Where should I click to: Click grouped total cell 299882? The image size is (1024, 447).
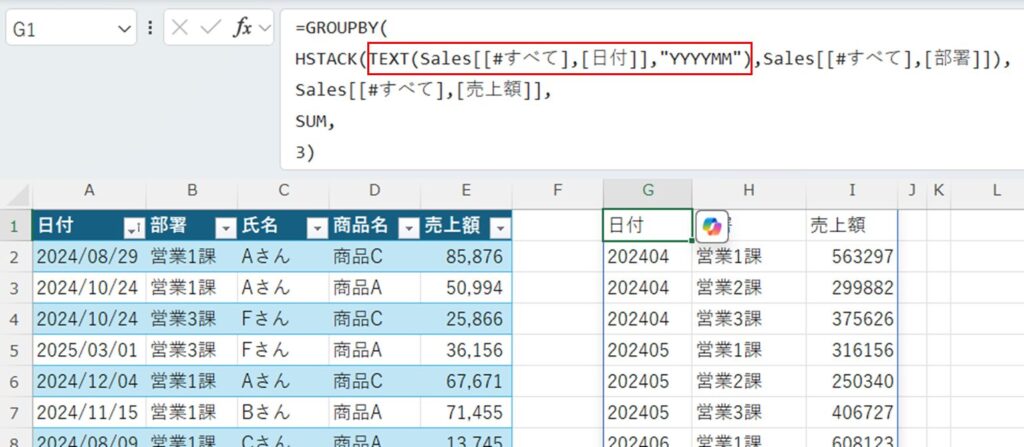pyautogui.click(x=852, y=288)
